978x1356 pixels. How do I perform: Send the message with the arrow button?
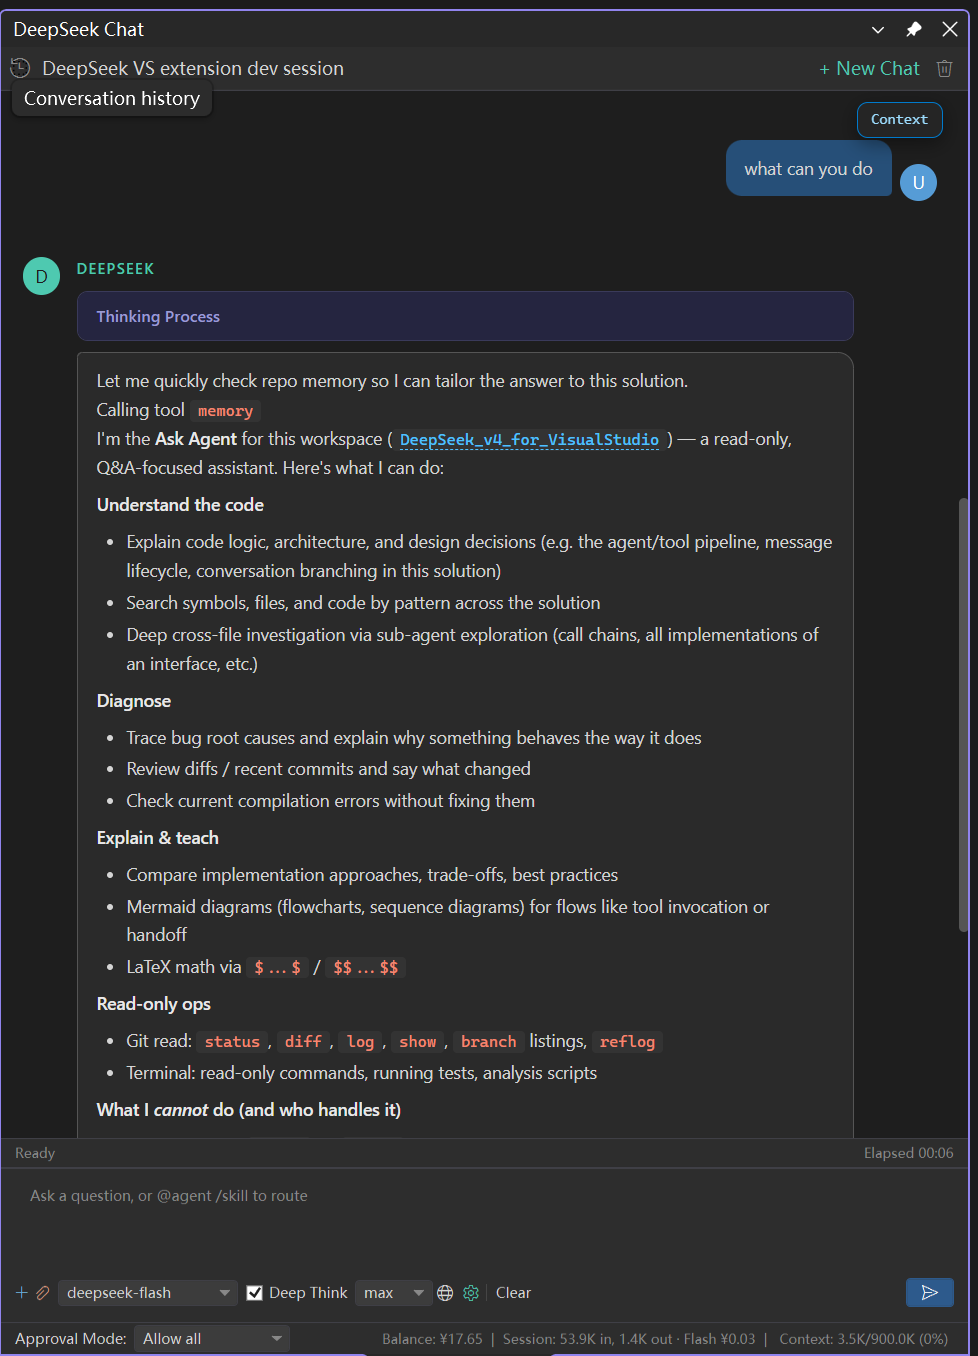tap(929, 1292)
